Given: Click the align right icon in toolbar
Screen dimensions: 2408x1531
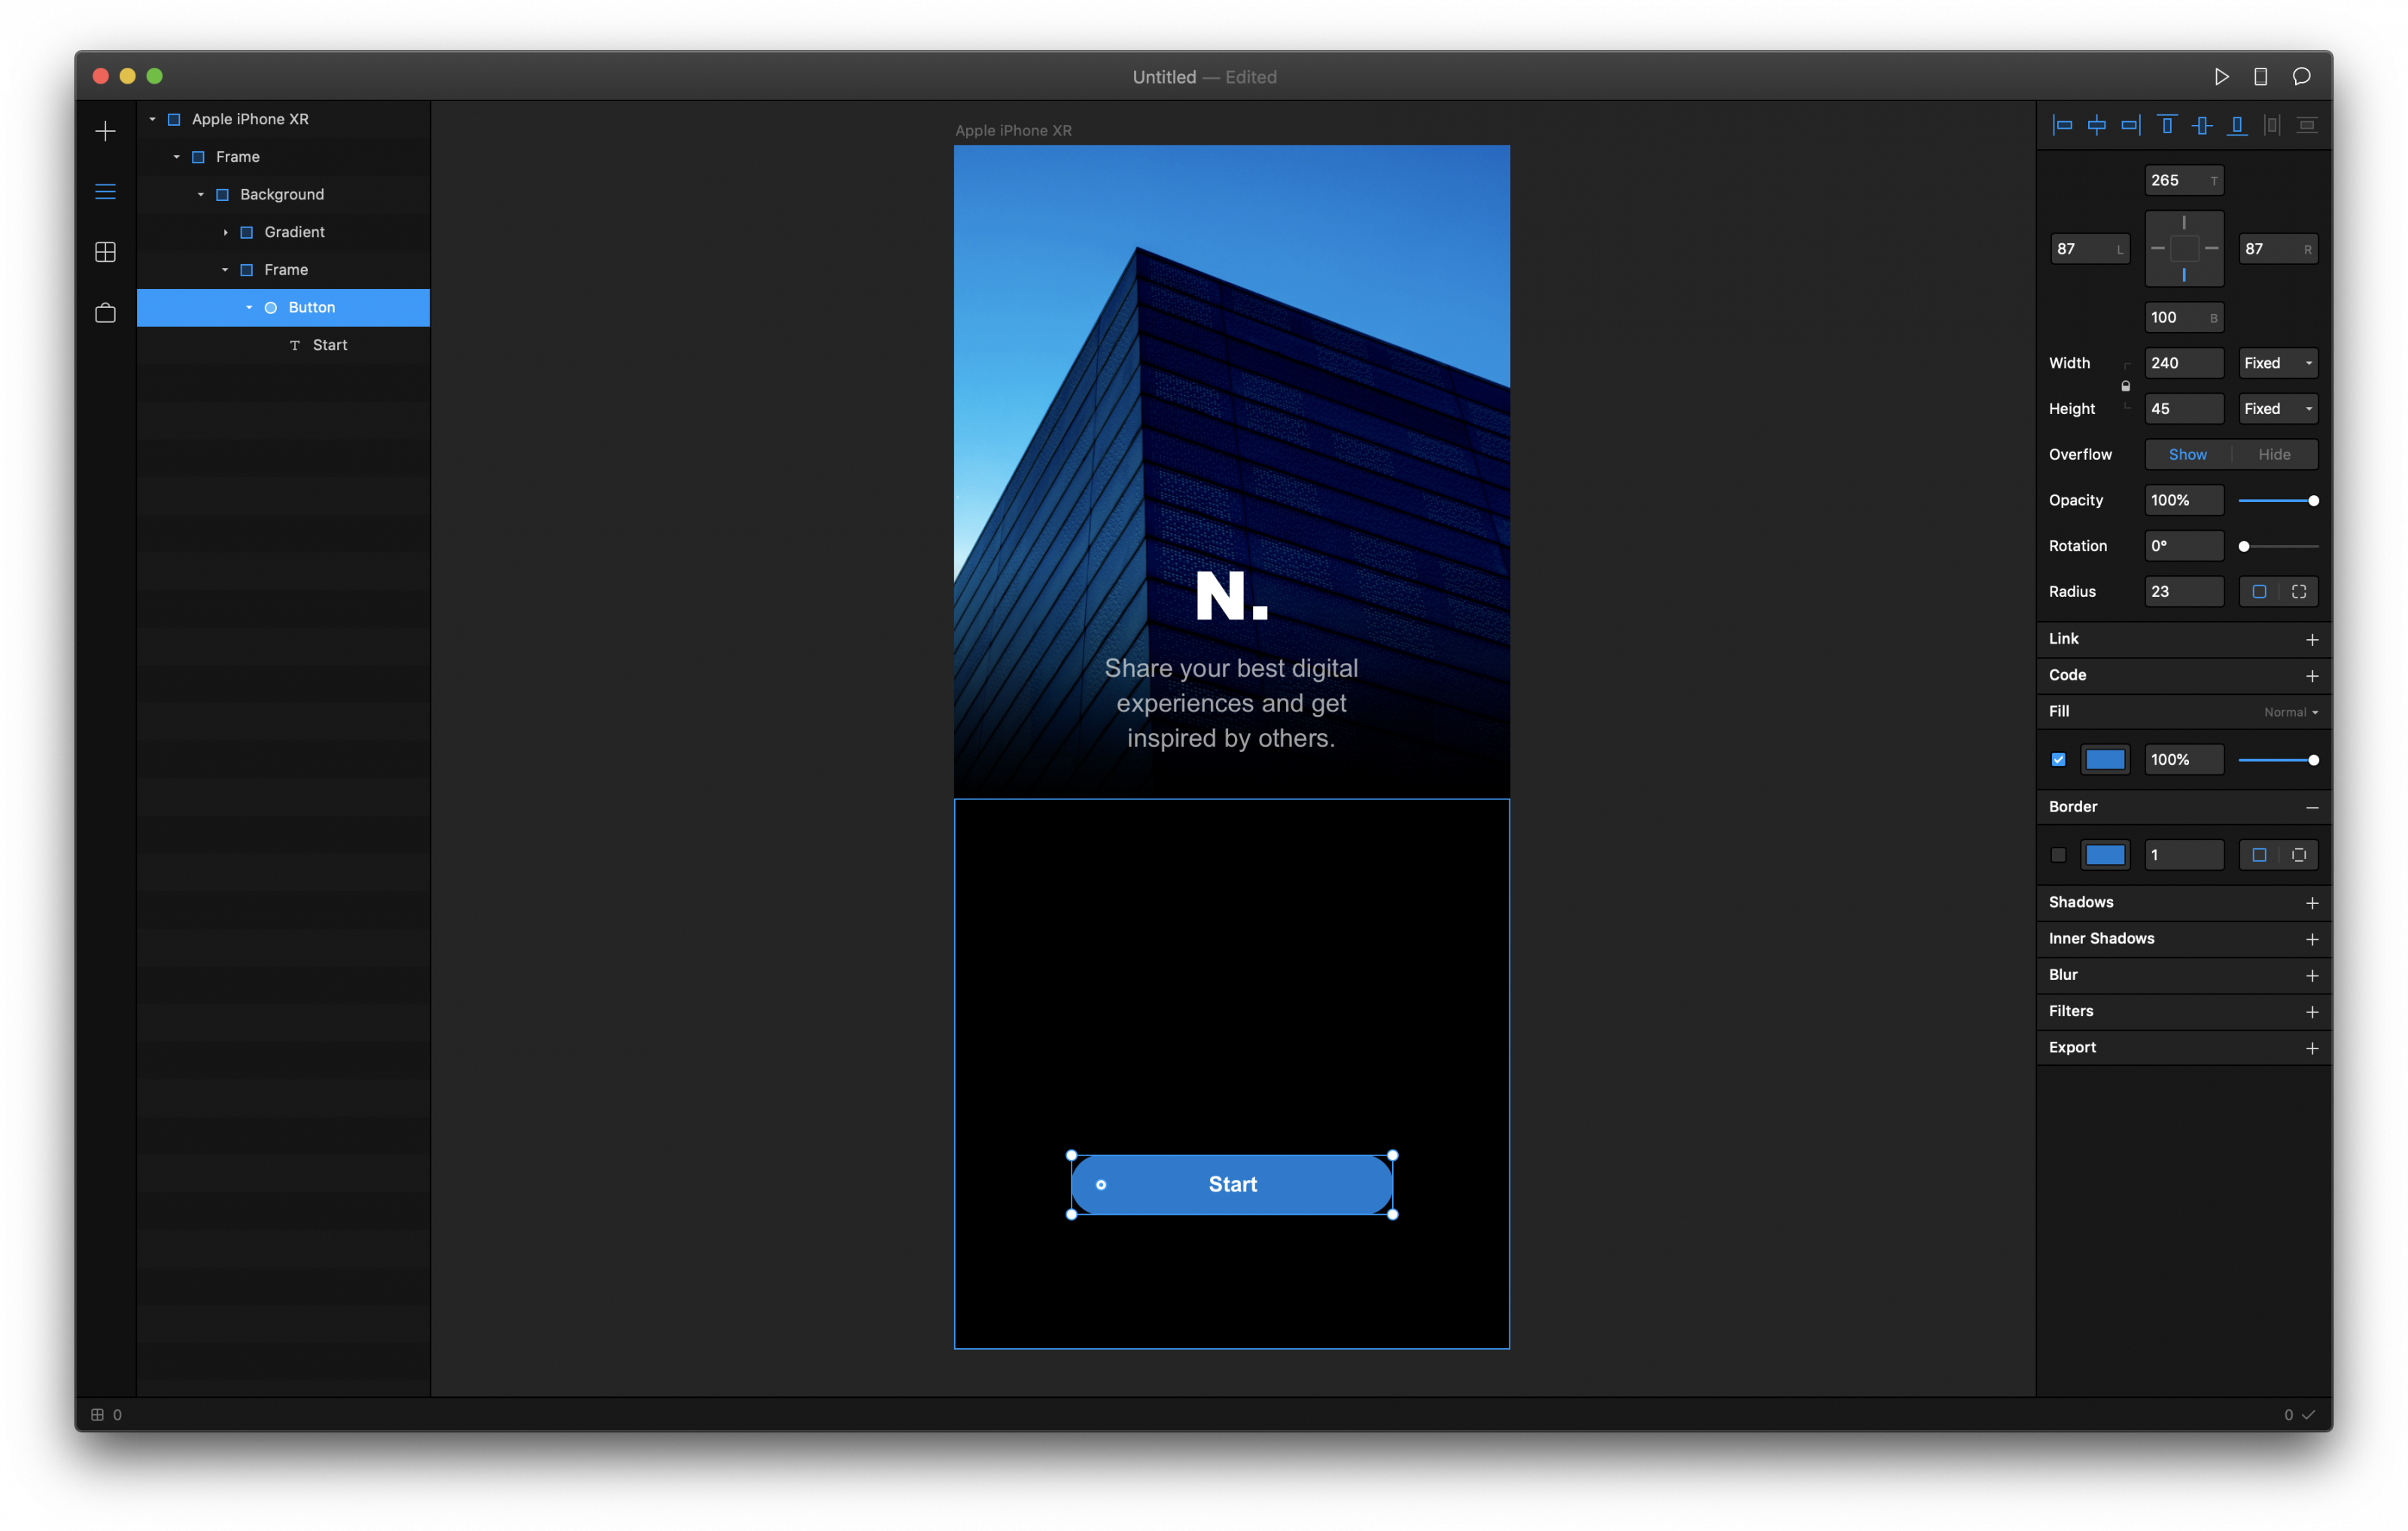Looking at the screenshot, I should (2127, 125).
